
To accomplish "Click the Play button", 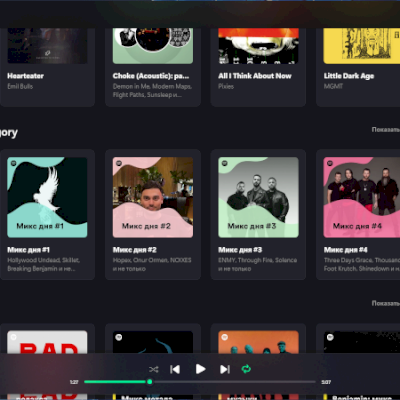I will click(x=200, y=369).
